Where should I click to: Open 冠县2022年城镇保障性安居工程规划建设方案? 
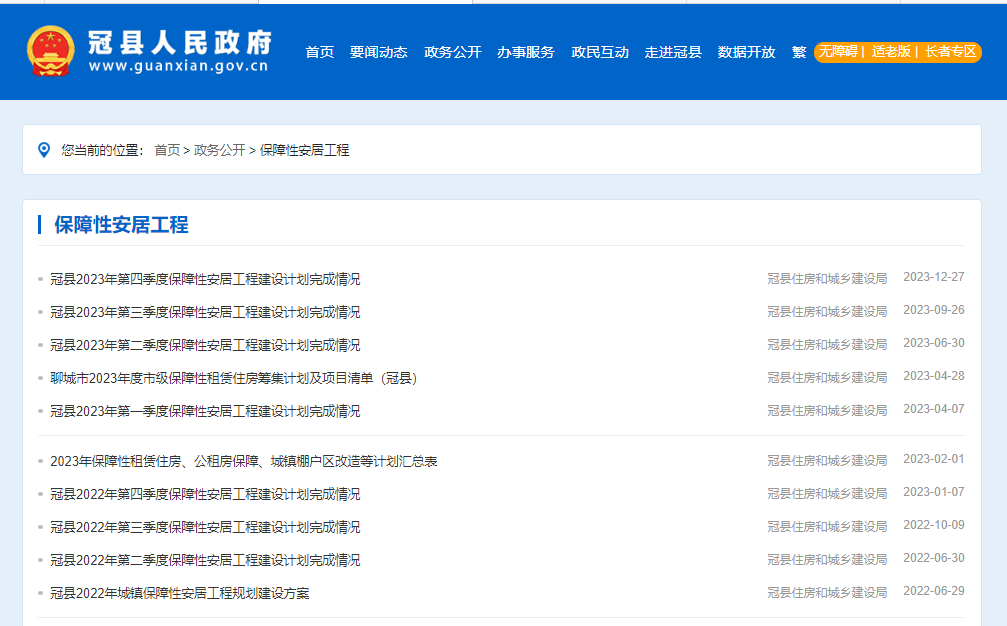click(180, 593)
